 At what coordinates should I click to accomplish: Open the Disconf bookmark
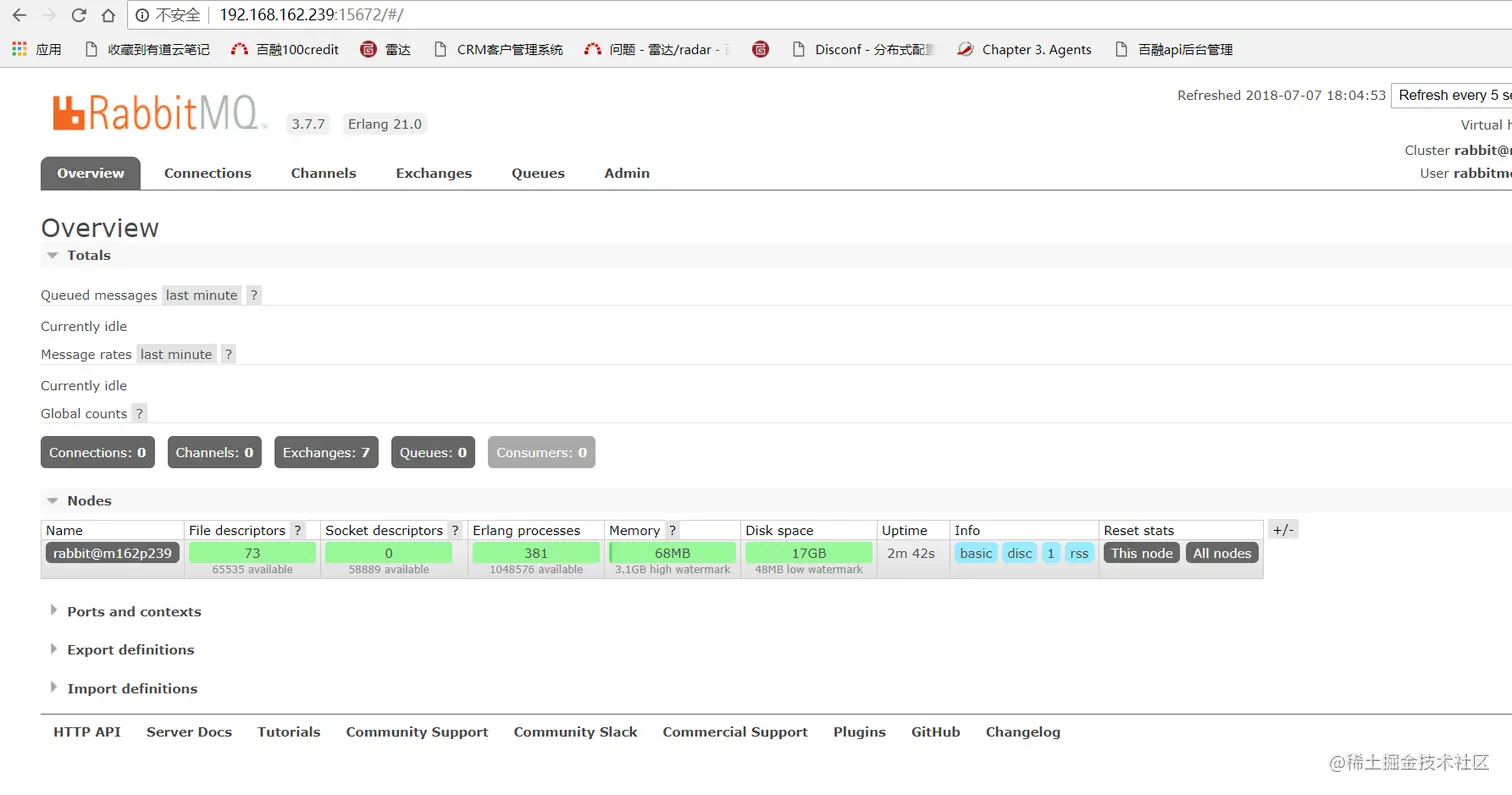(x=863, y=49)
